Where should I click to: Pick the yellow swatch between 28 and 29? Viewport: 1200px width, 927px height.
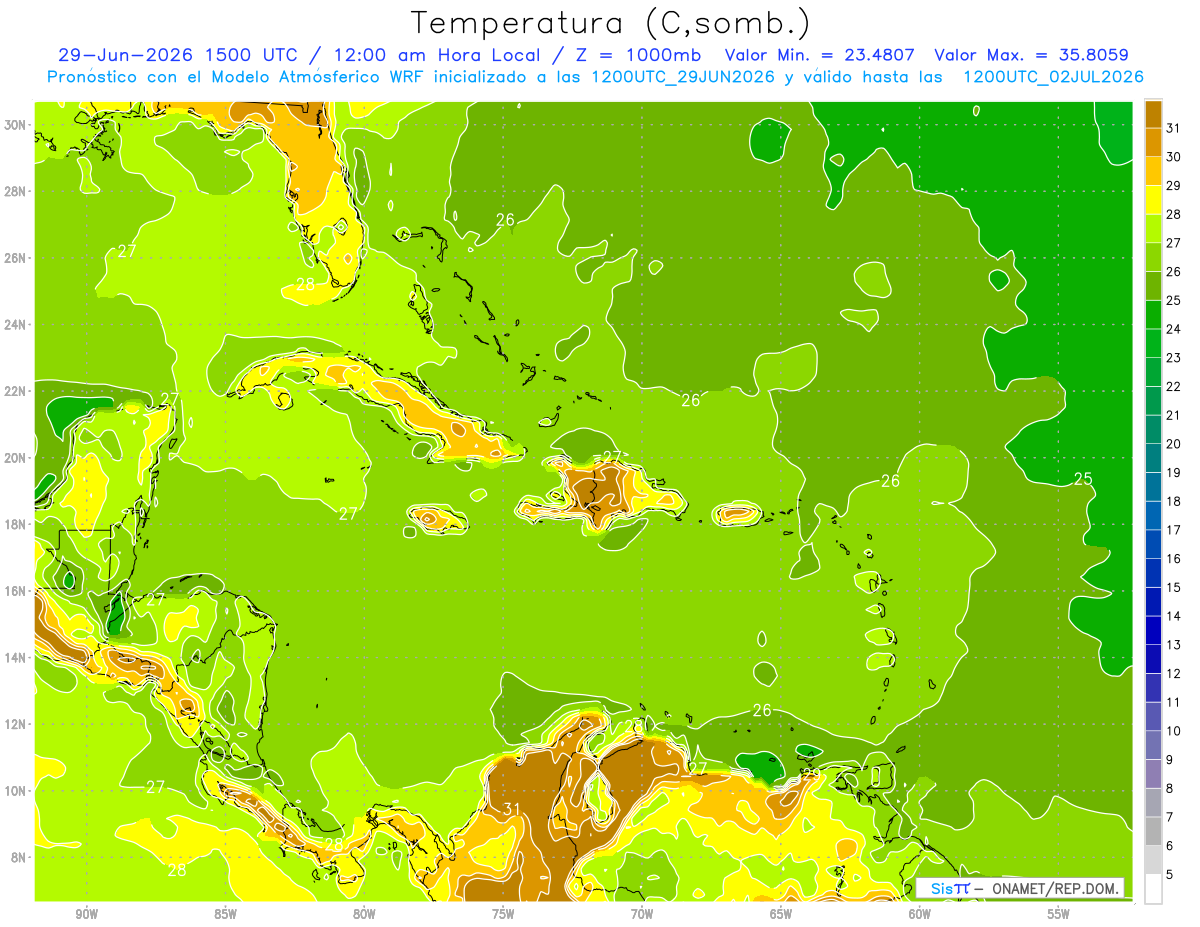click(x=1153, y=198)
